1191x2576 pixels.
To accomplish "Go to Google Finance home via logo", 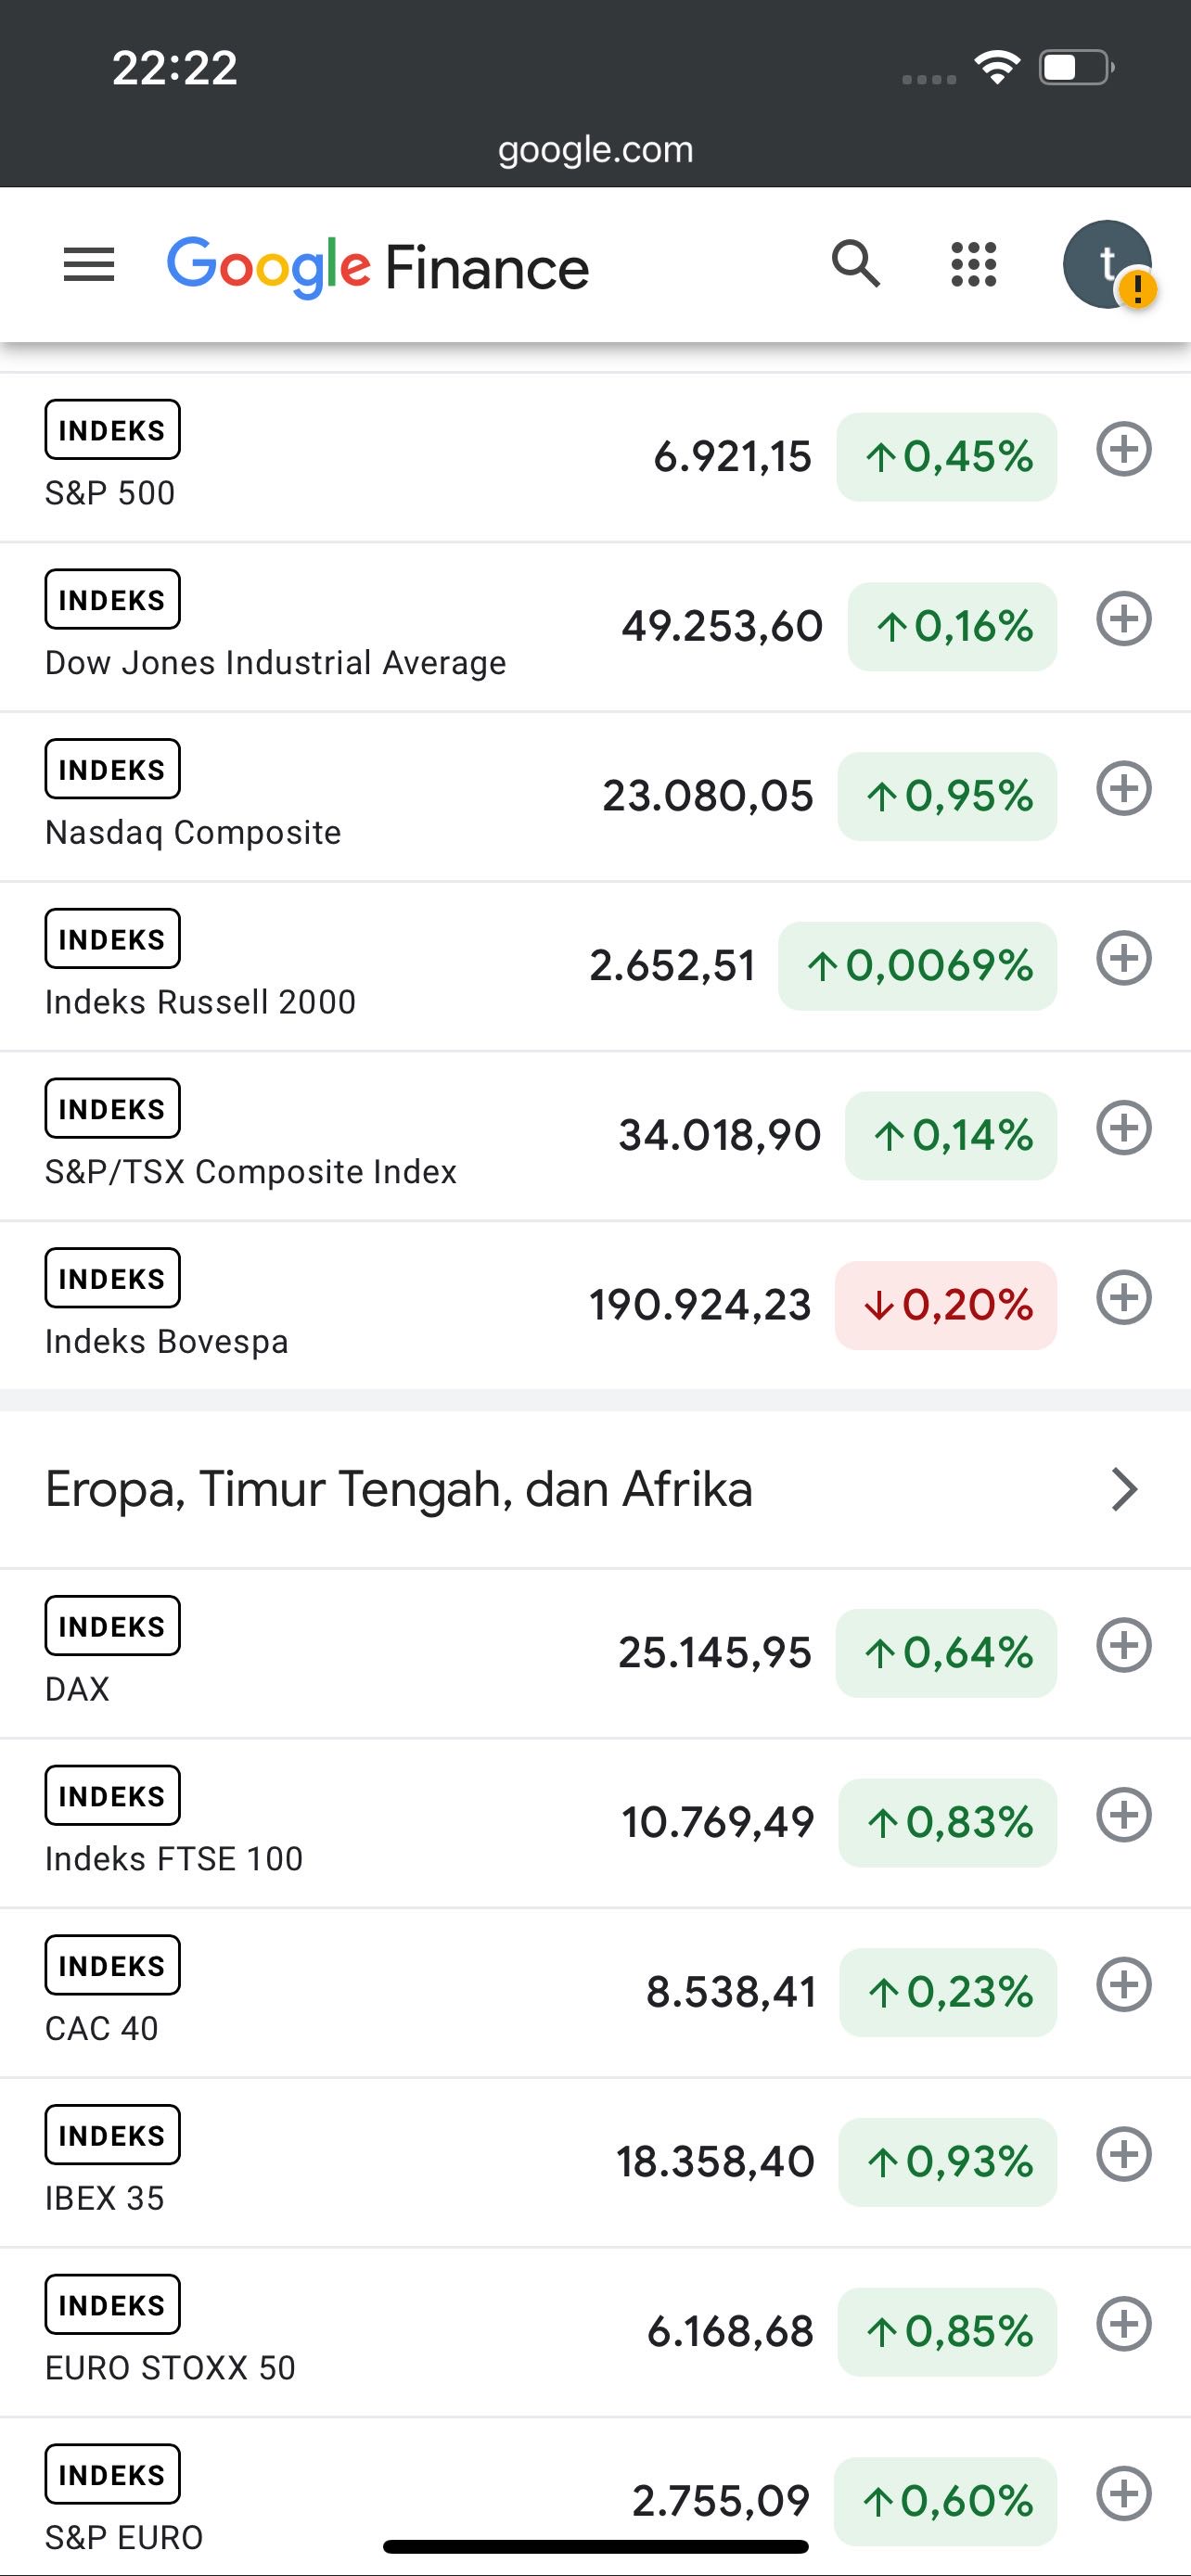I will (377, 267).
